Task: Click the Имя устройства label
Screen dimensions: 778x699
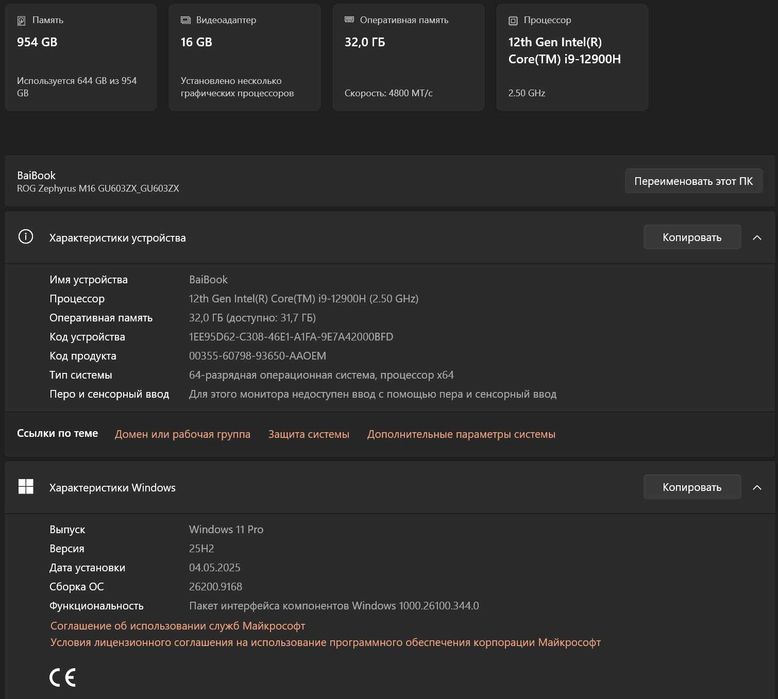Action: 88,280
